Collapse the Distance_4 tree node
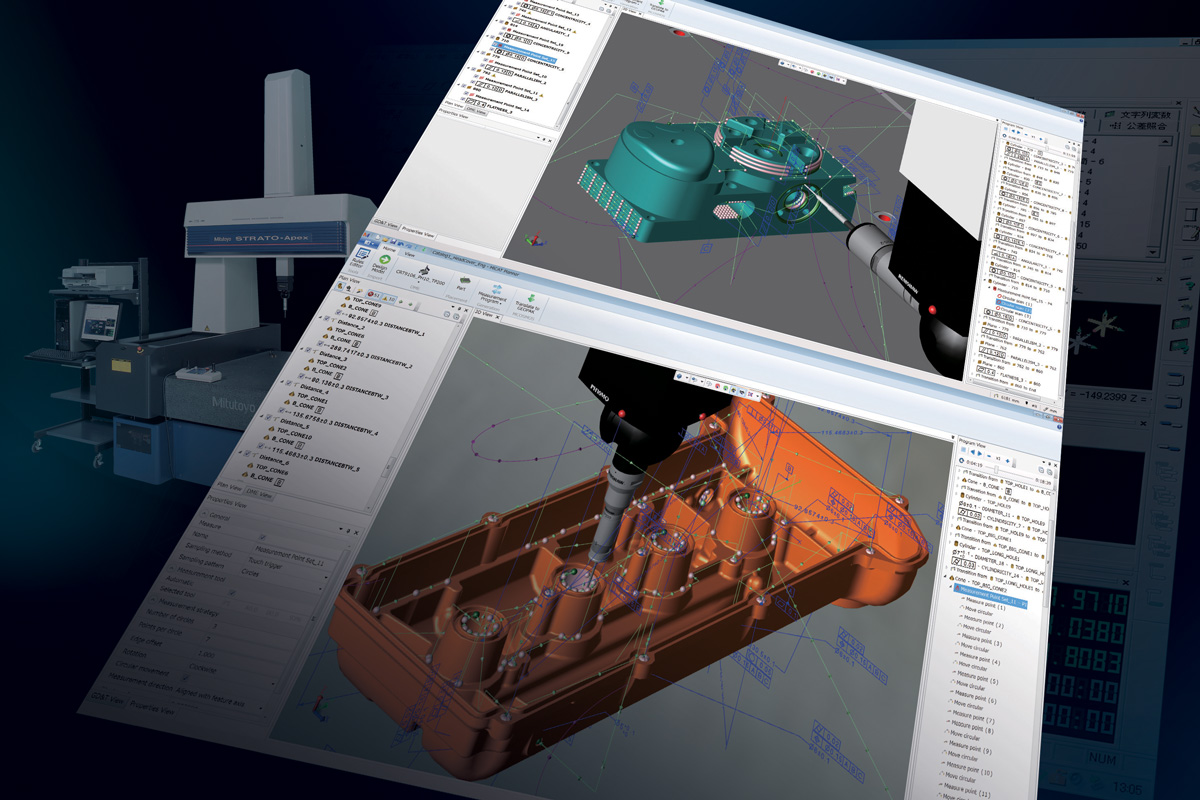1200x800 pixels. (282, 381)
